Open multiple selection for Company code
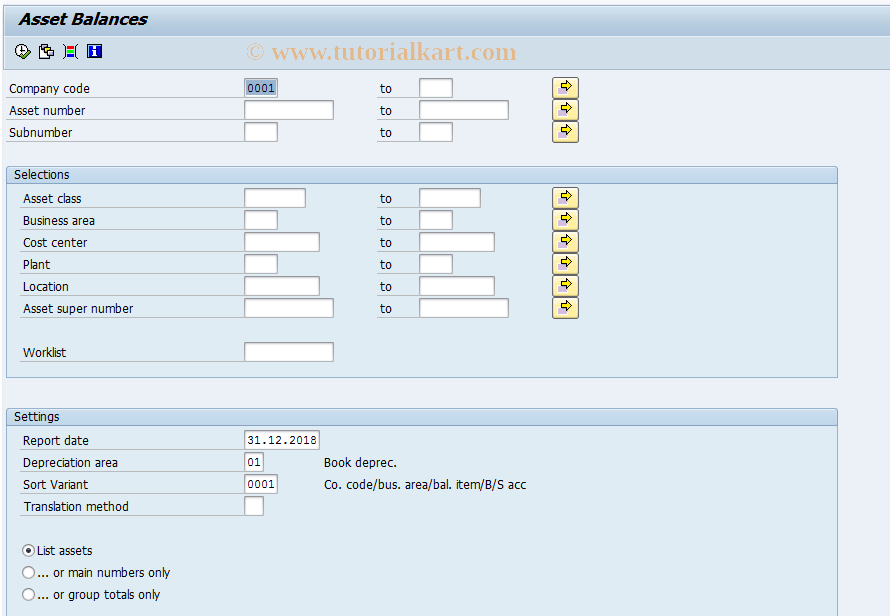This screenshot has width=890, height=616. (x=565, y=87)
